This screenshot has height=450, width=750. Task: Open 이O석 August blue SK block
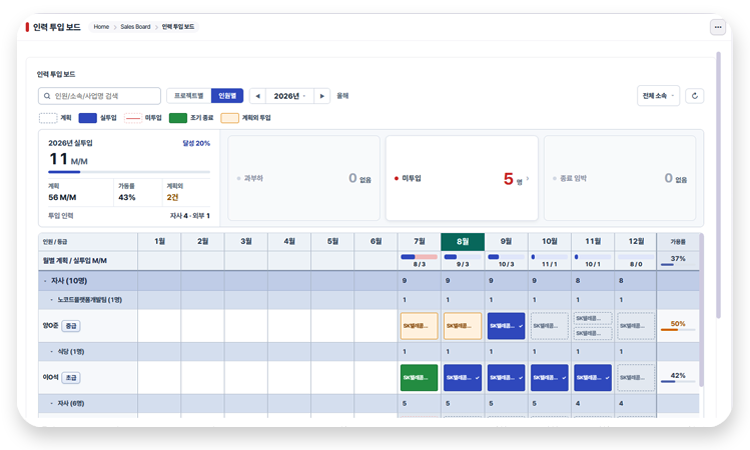tap(463, 377)
